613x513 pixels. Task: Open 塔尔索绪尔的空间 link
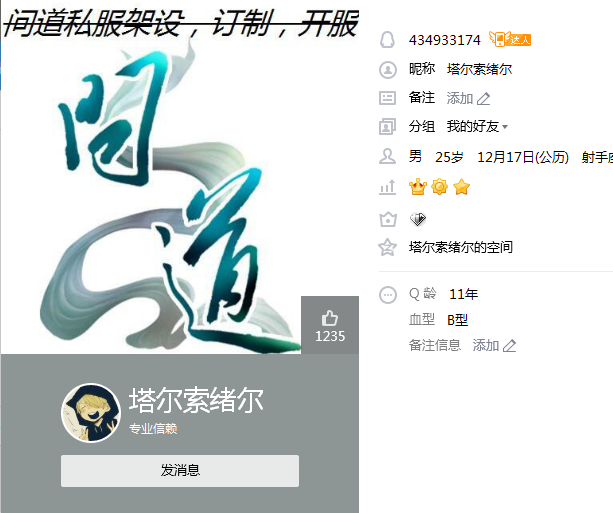click(x=461, y=247)
